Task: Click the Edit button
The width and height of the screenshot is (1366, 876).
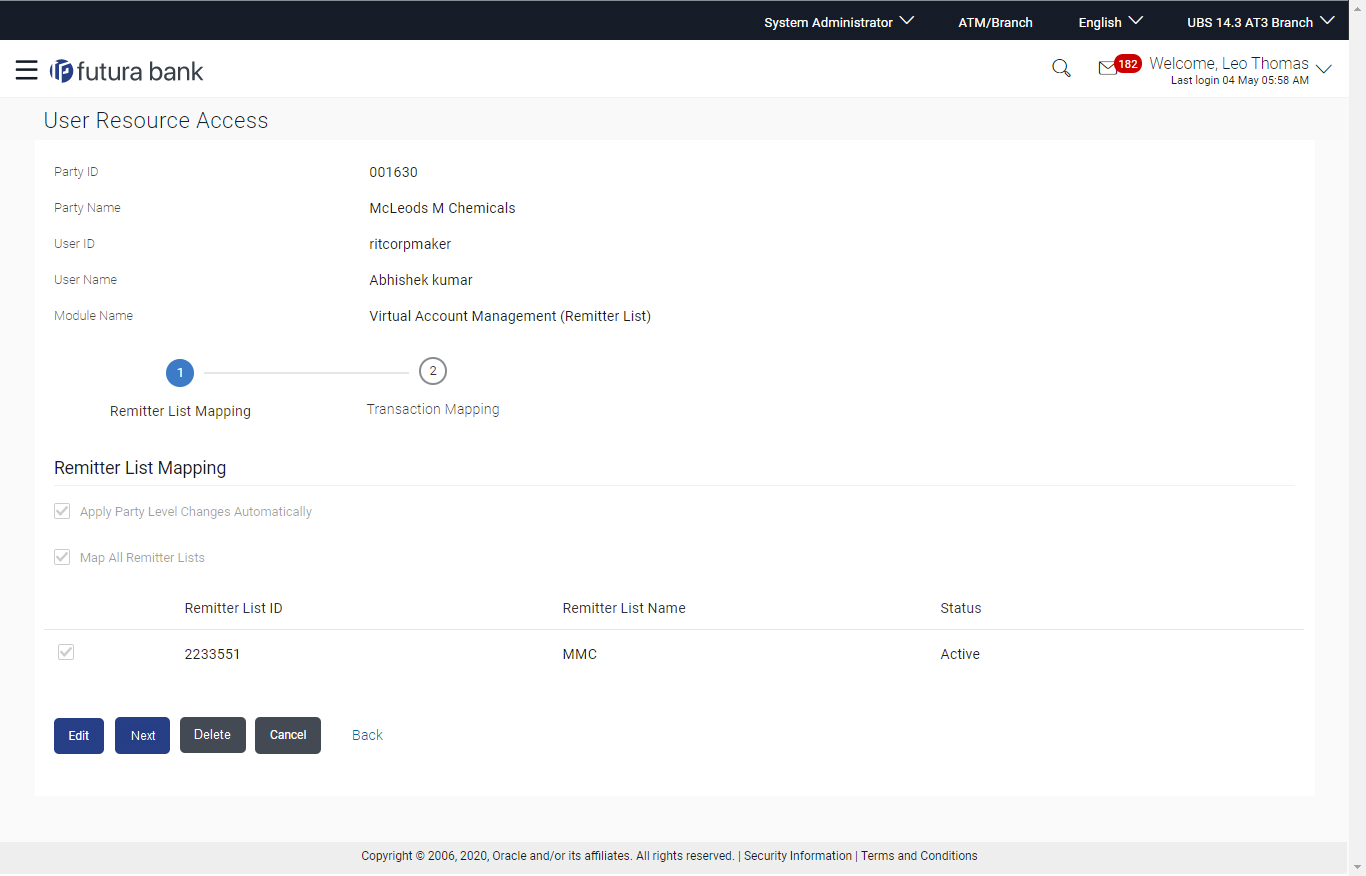Action: pyautogui.click(x=79, y=735)
